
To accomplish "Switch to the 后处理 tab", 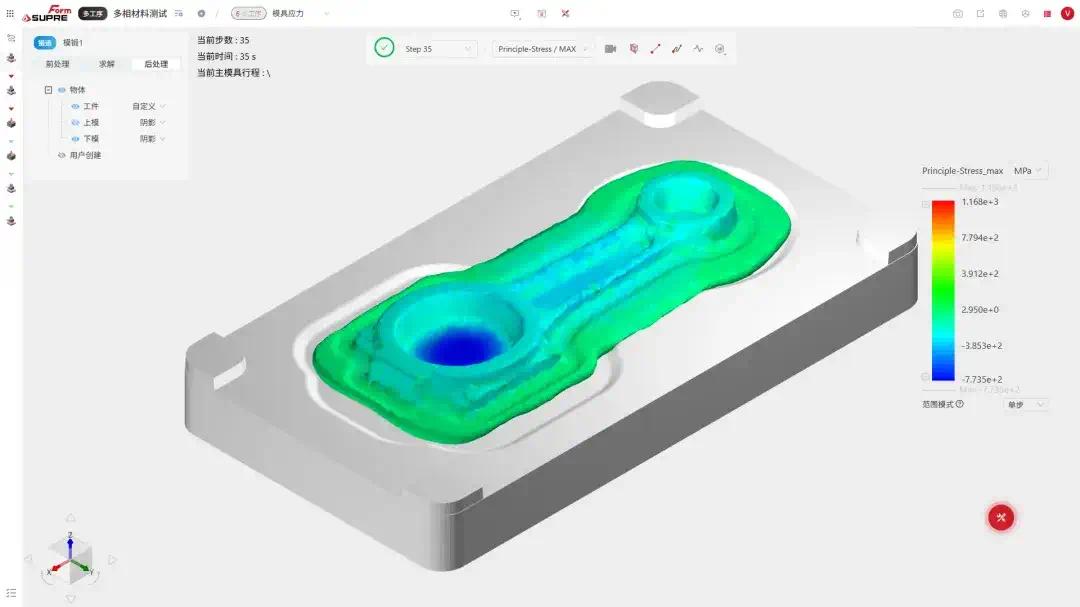I will [x=156, y=64].
